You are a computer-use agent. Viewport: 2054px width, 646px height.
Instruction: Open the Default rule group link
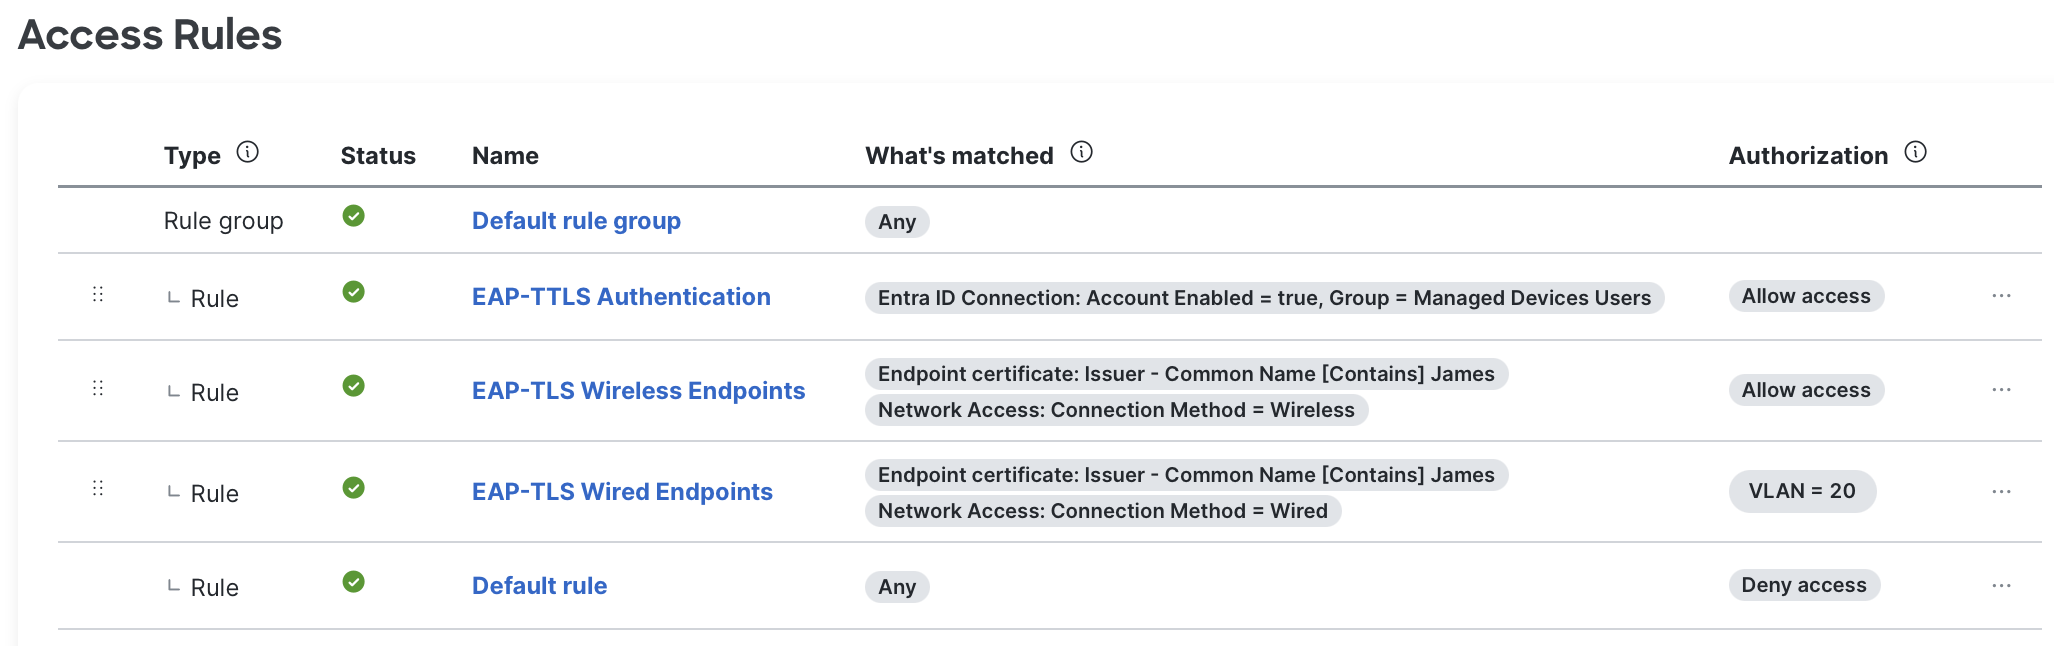(576, 221)
